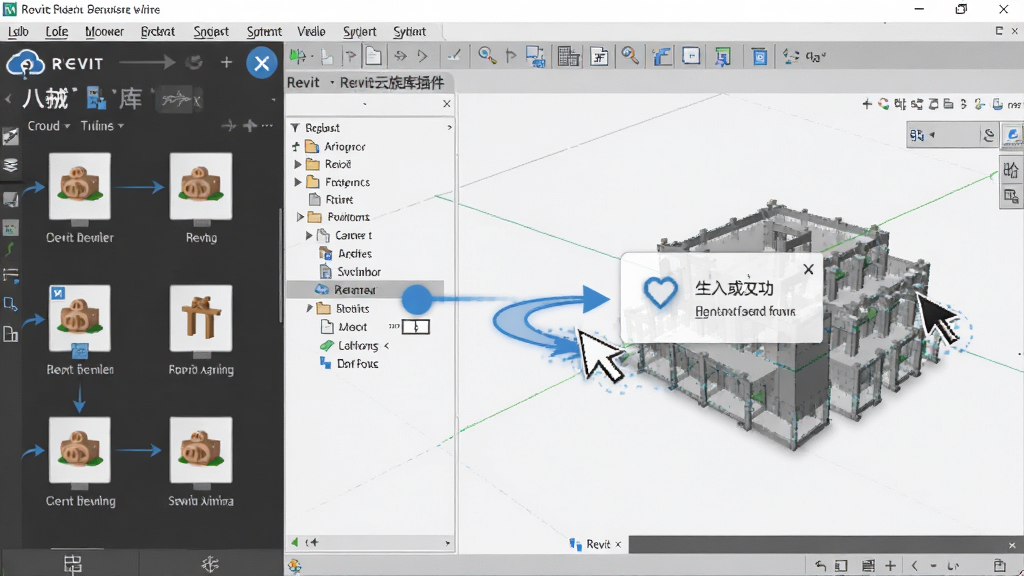Toggle the checkbox on Reırt Berıilen thumbnail
1024x576 pixels.
tap(58, 293)
